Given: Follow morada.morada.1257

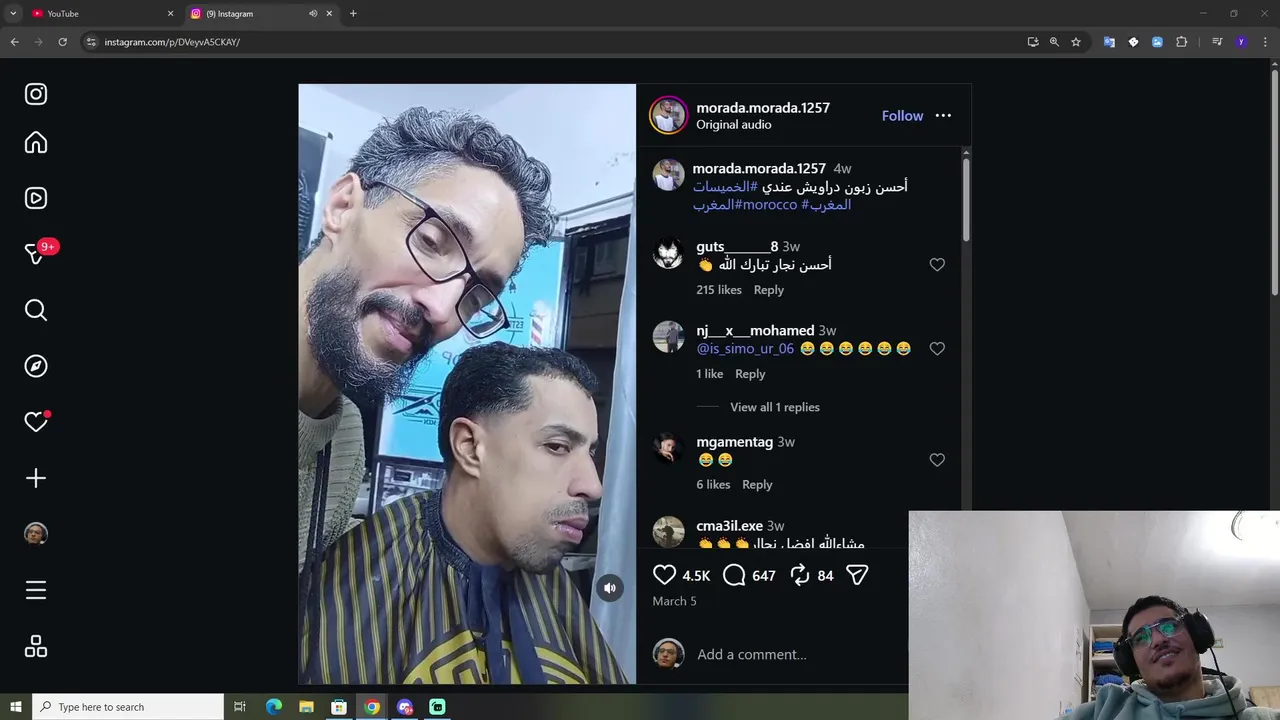Looking at the screenshot, I should click(902, 116).
